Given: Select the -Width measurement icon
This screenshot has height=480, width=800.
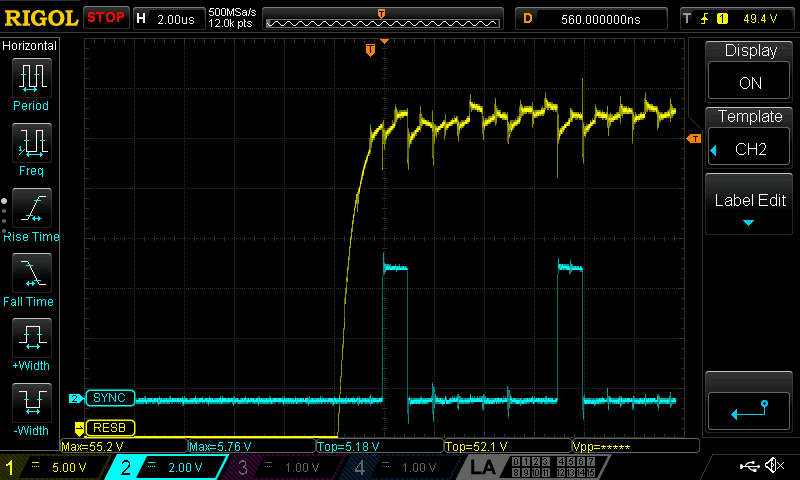Looking at the screenshot, I should 31,407.
